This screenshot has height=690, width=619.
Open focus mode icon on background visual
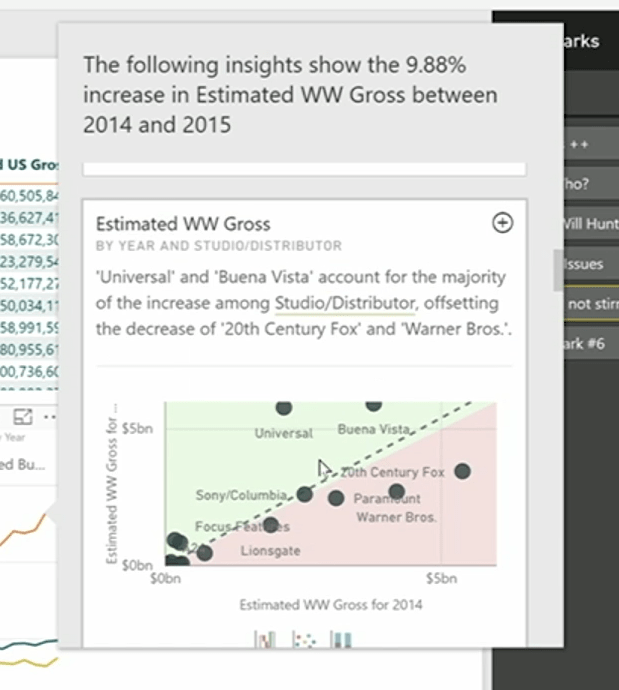22,416
